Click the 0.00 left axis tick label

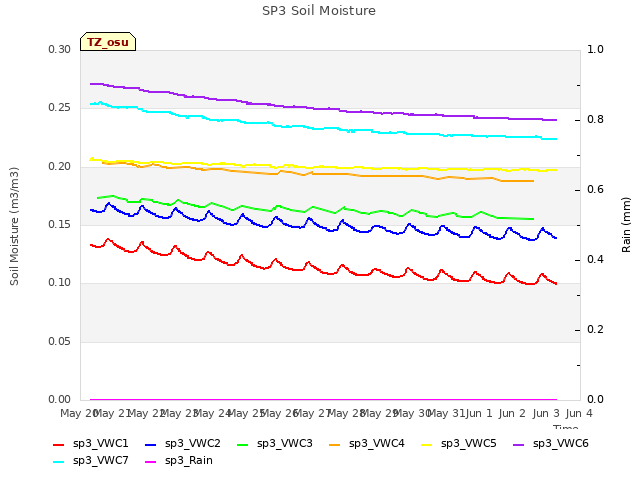tap(60, 400)
